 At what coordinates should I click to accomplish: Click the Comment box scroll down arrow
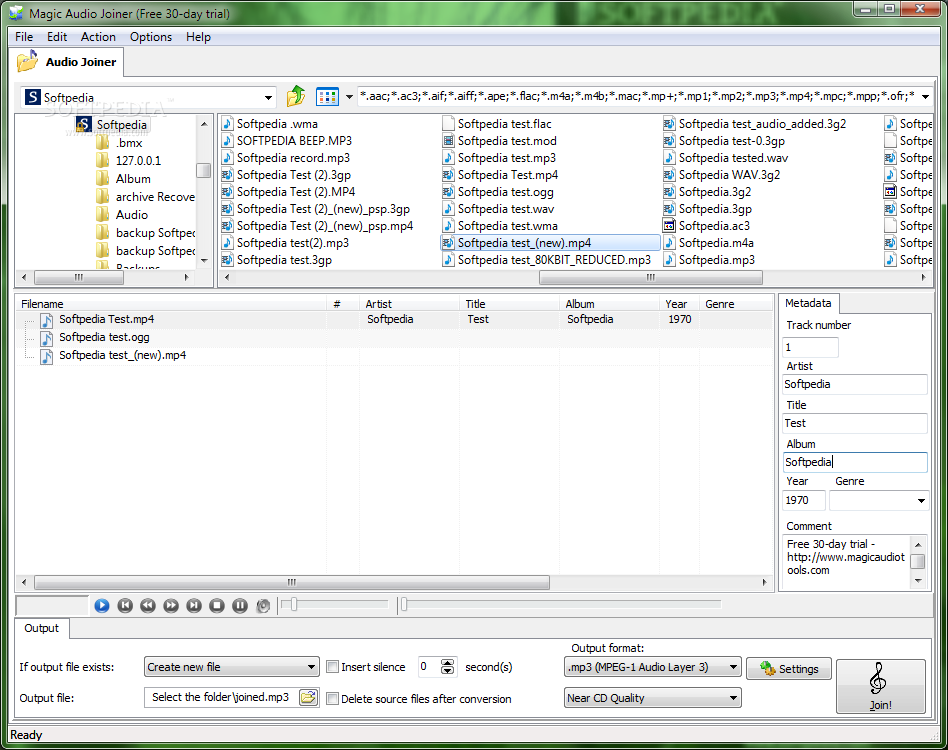click(918, 581)
